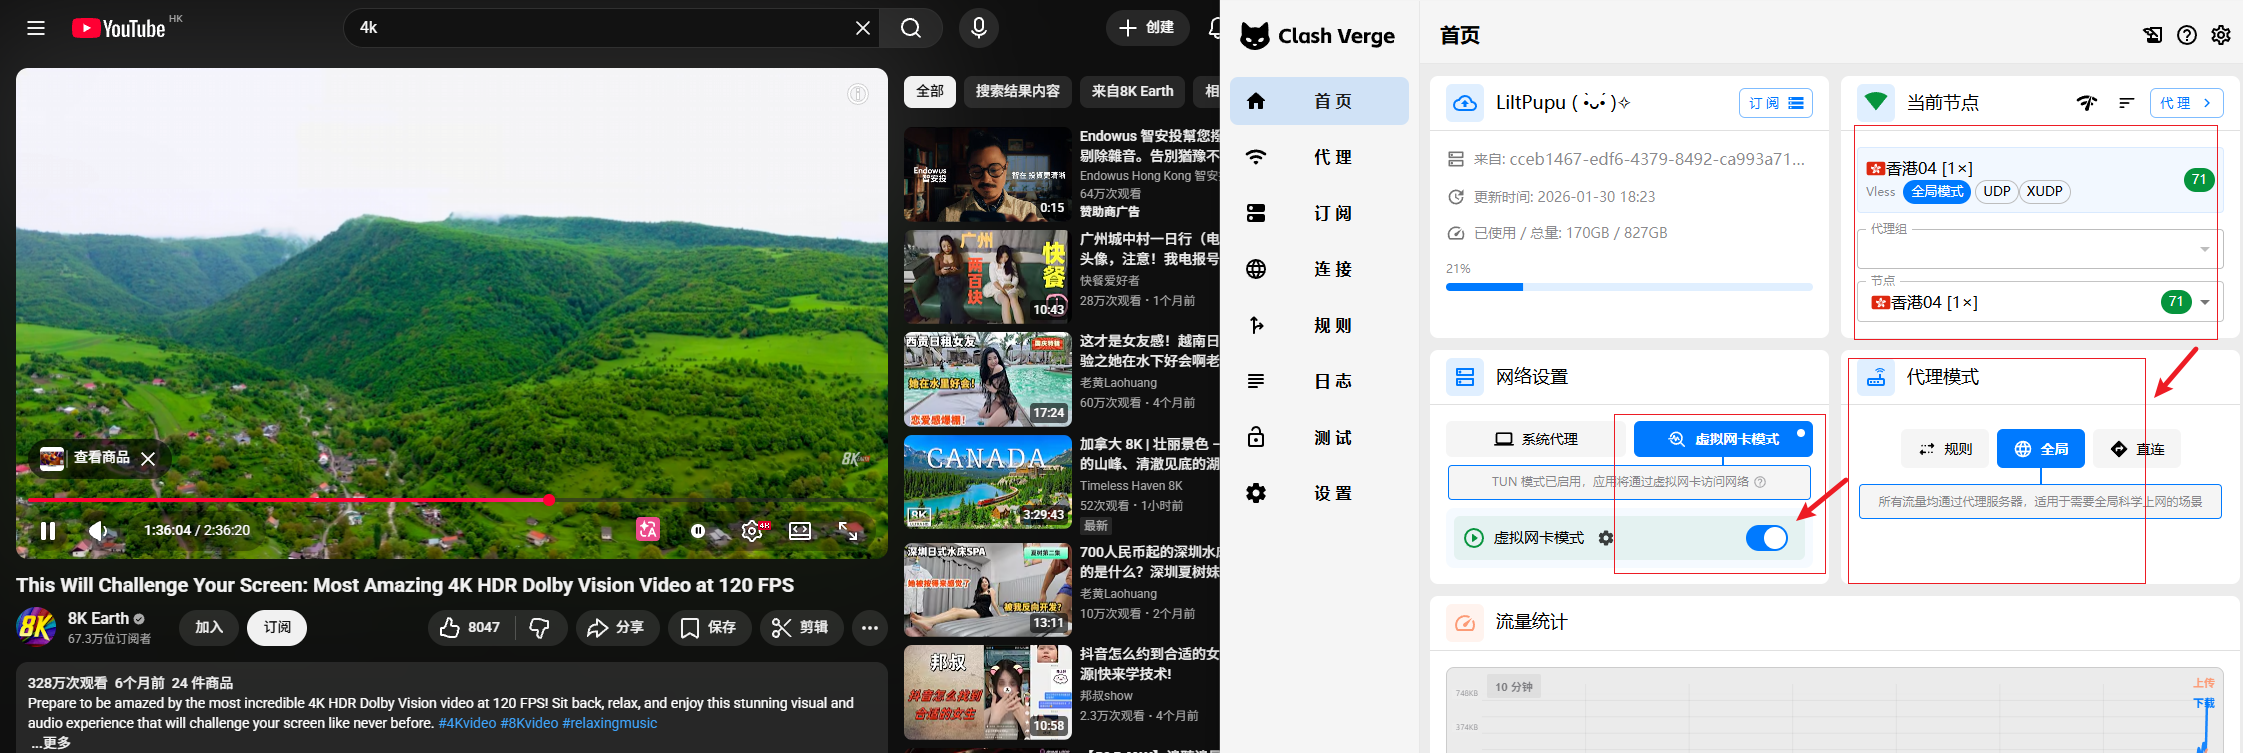Click the voice search microphone icon
This screenshot has height=753, width=2243.
(x=978, y=28)
